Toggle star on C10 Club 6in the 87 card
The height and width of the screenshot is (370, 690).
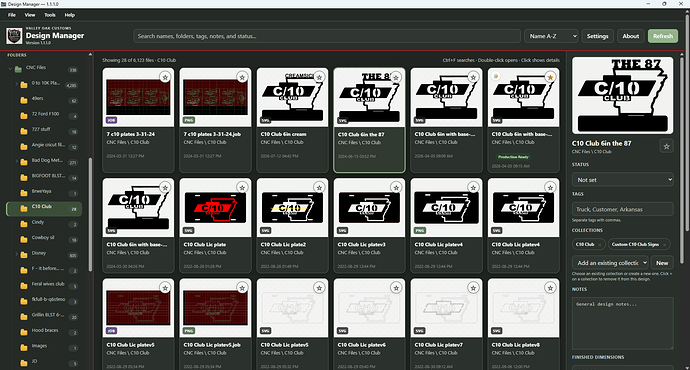(x=396, y=77)
